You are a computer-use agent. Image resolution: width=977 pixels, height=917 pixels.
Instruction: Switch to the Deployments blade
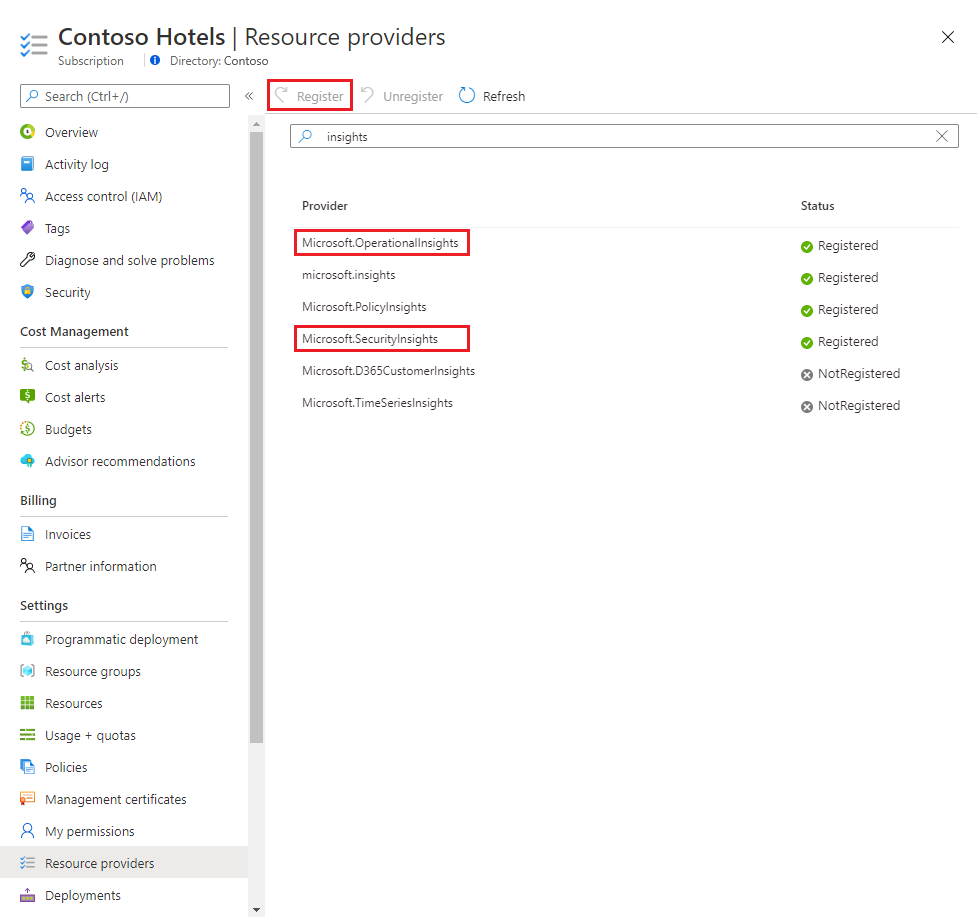coord(83,895)
